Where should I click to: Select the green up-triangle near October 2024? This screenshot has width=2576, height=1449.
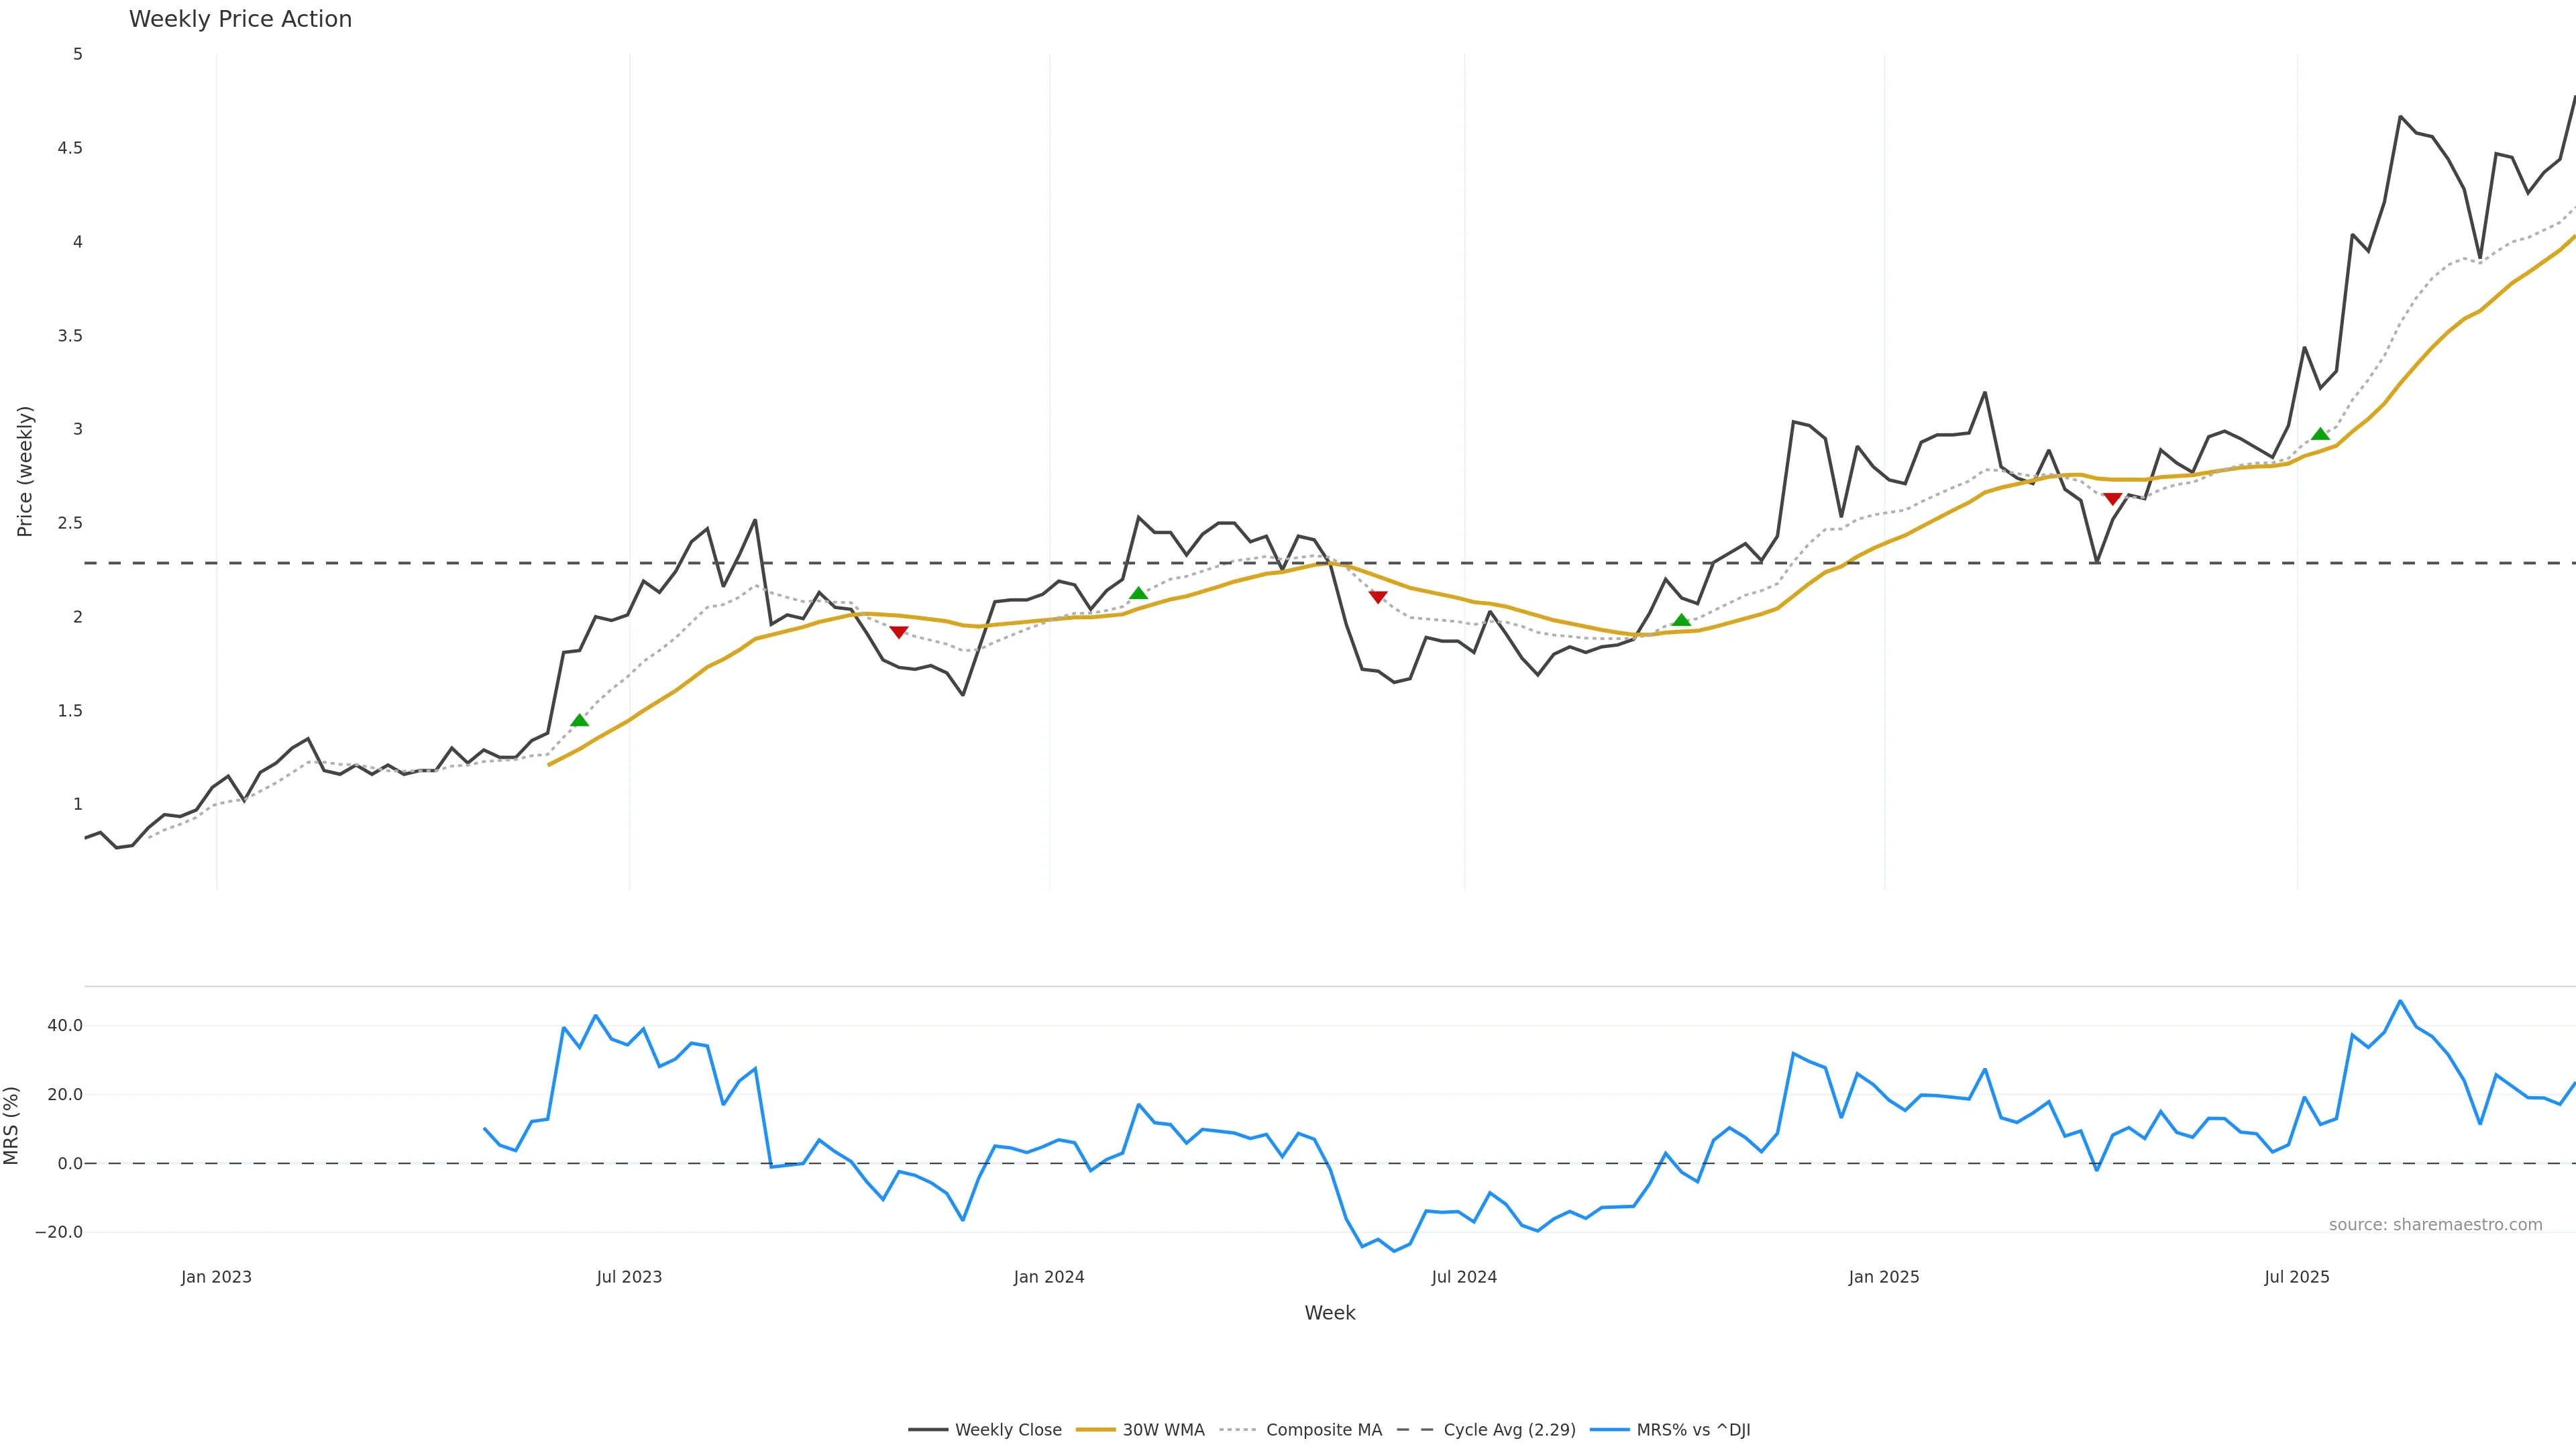click(1681, 620)
